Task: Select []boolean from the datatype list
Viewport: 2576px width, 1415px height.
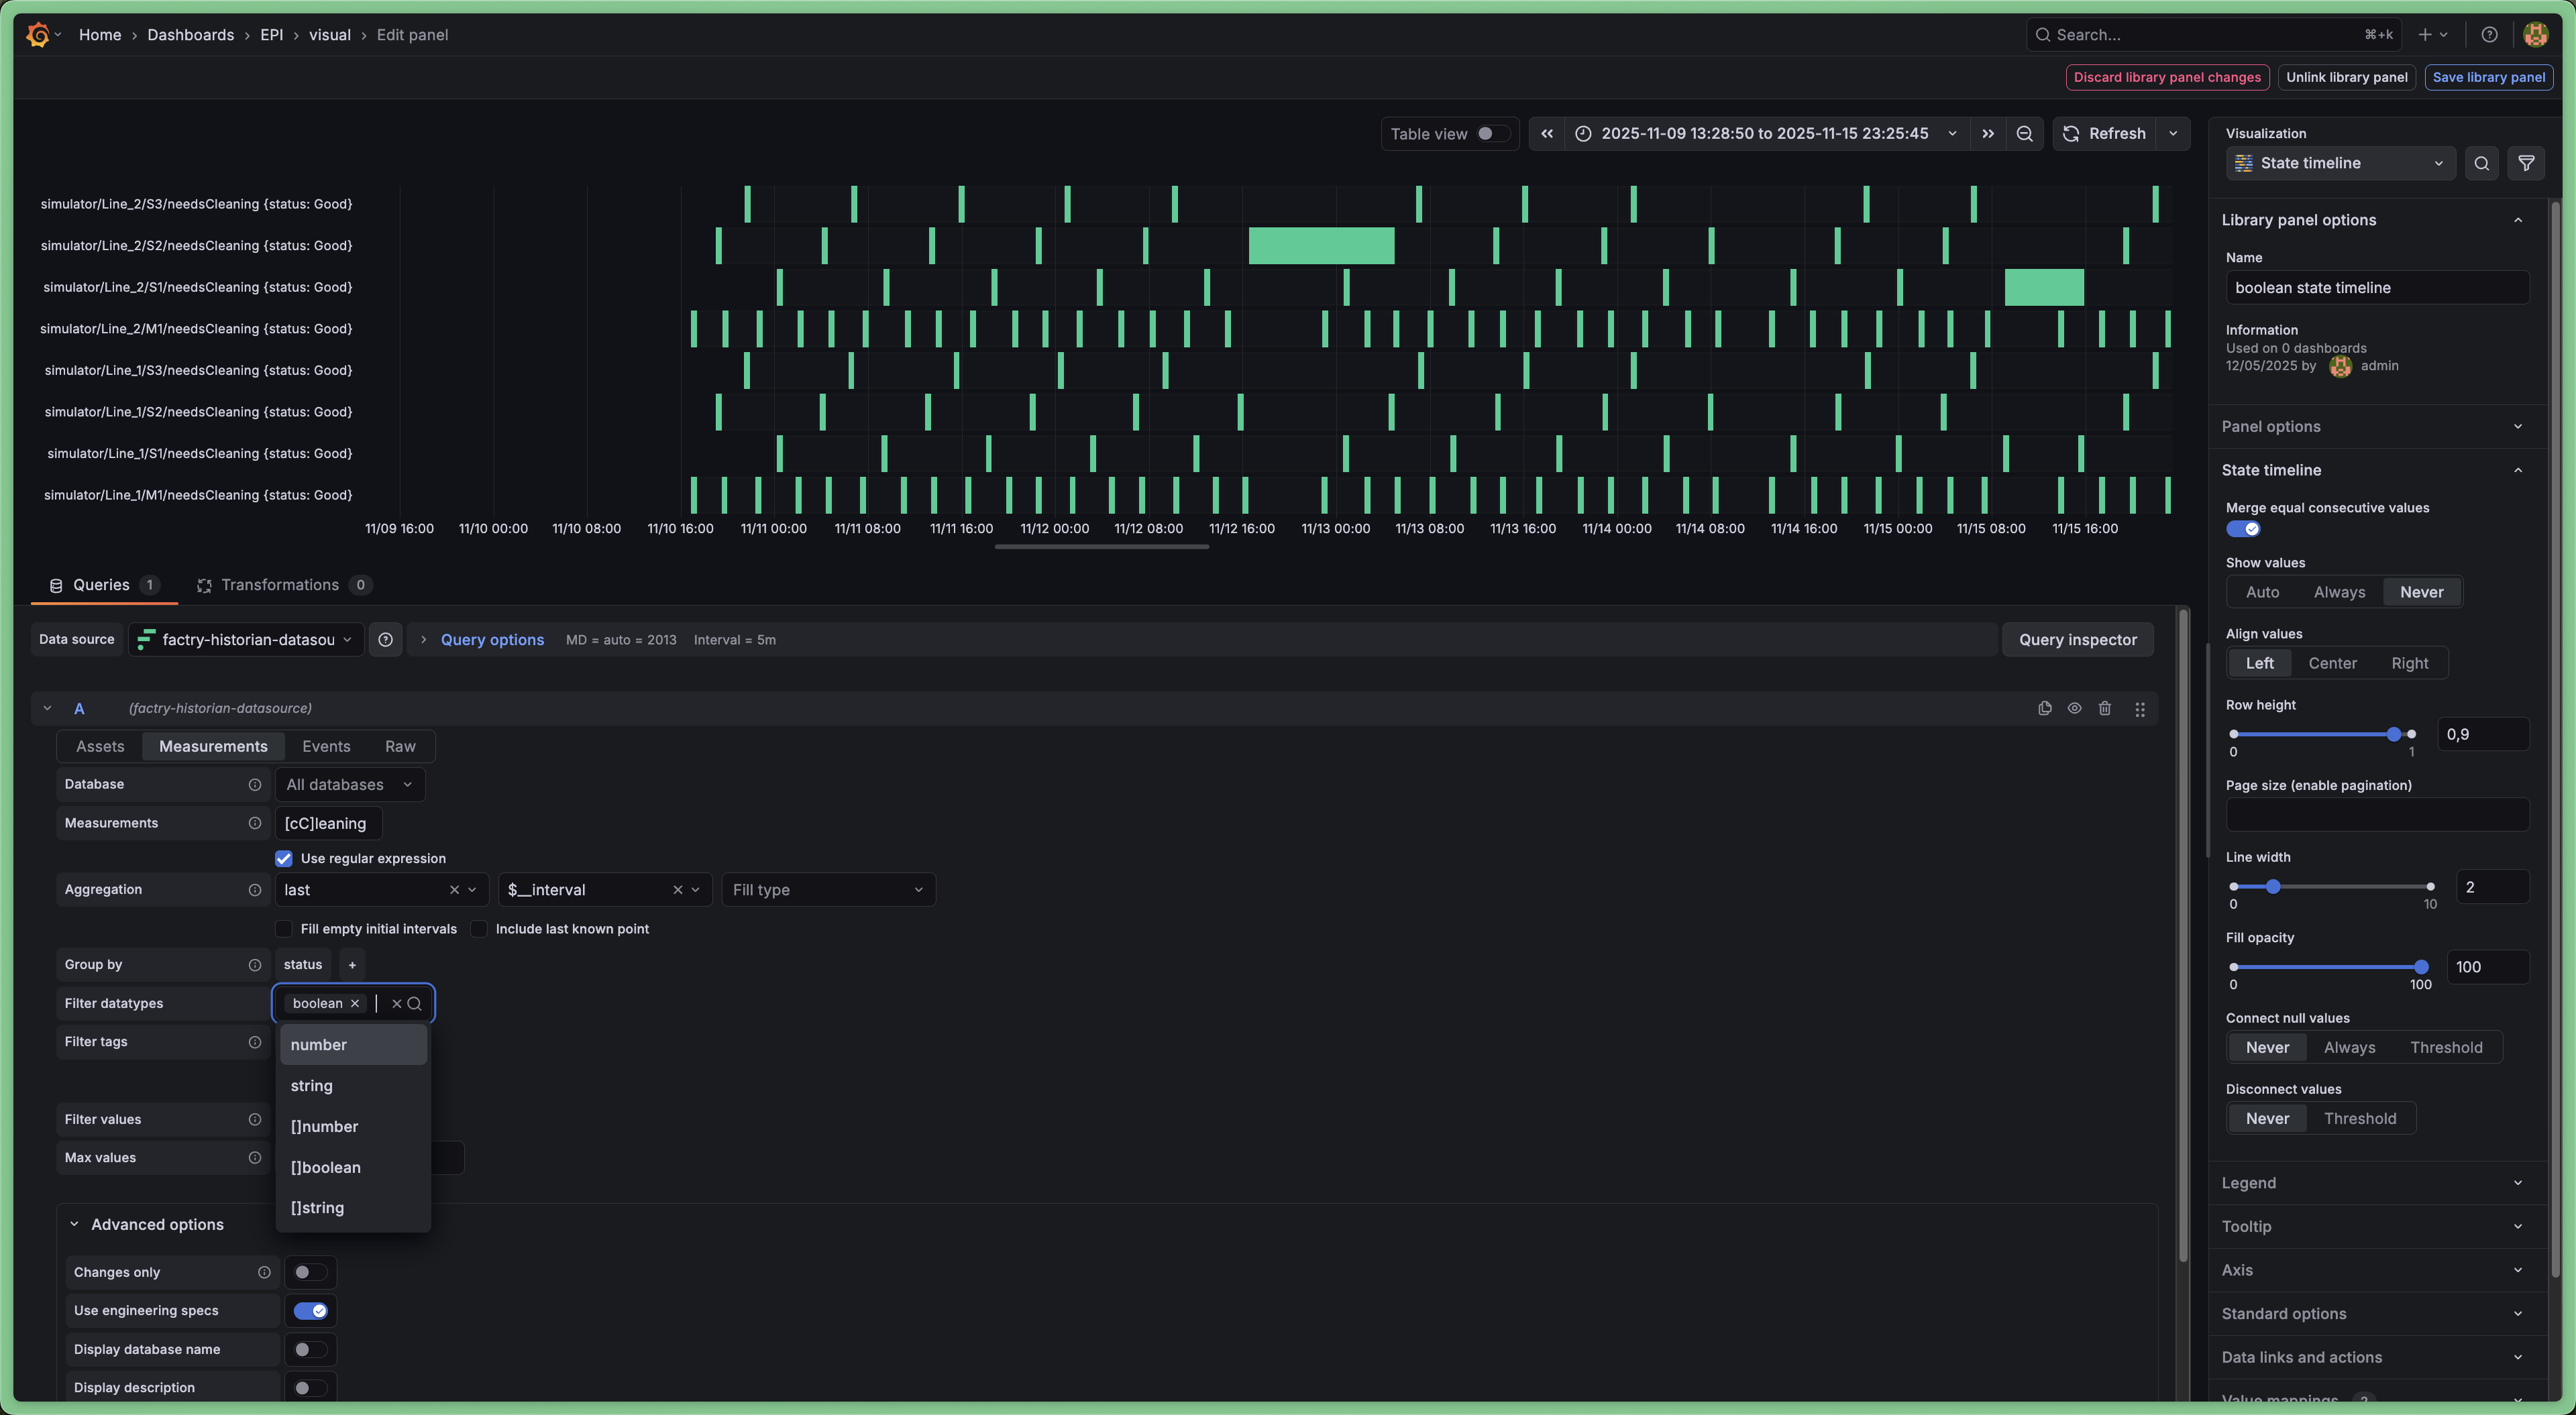Action: (326, 1167)
